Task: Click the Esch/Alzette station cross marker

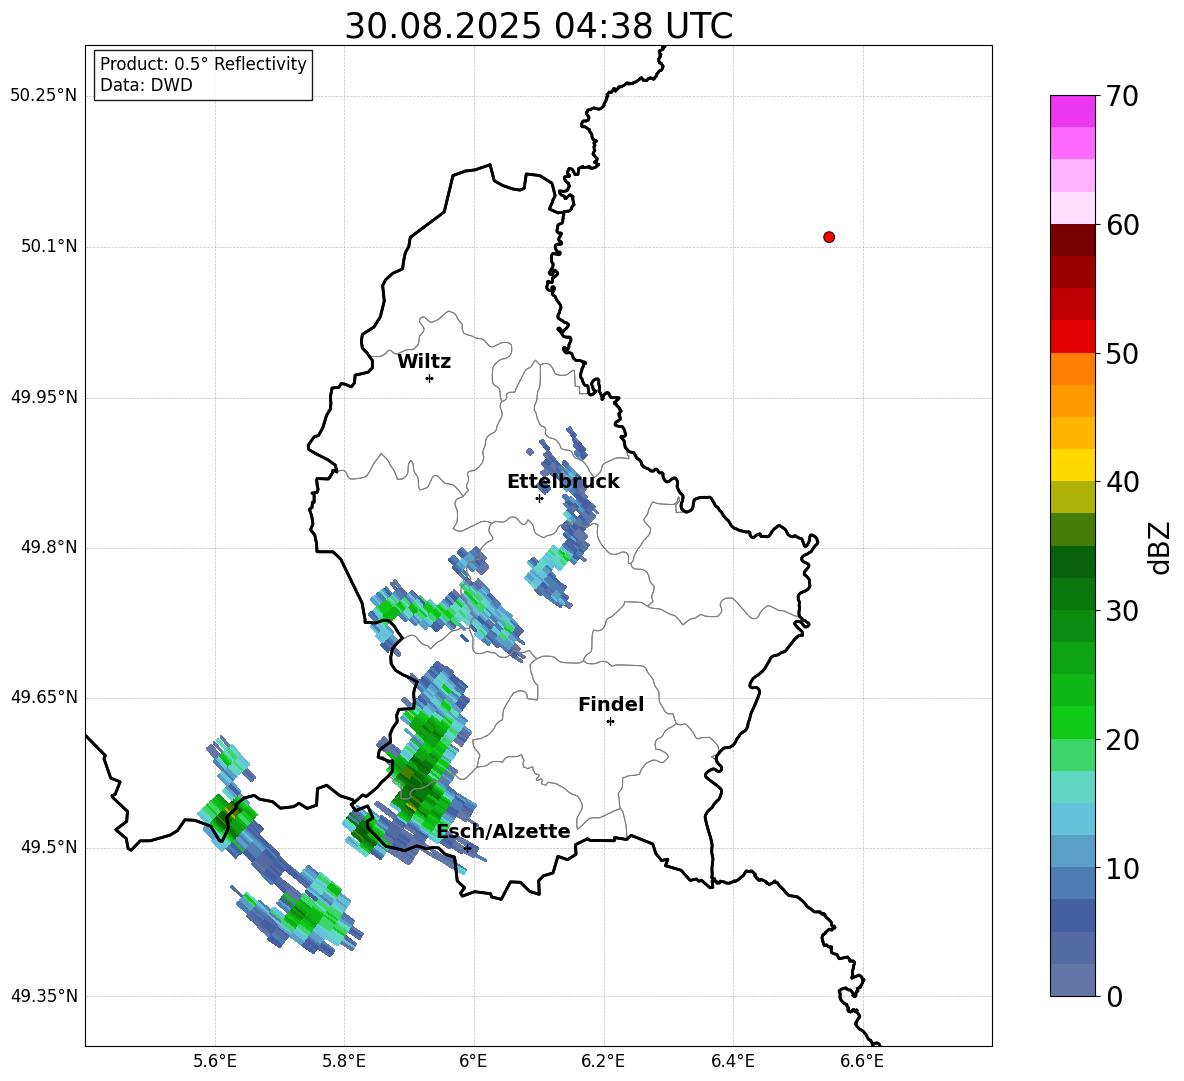Action: [467, 848]
